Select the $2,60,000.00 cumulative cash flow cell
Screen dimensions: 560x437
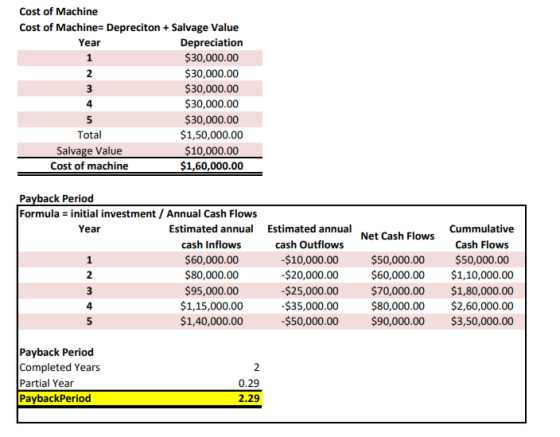pos(482,306)
